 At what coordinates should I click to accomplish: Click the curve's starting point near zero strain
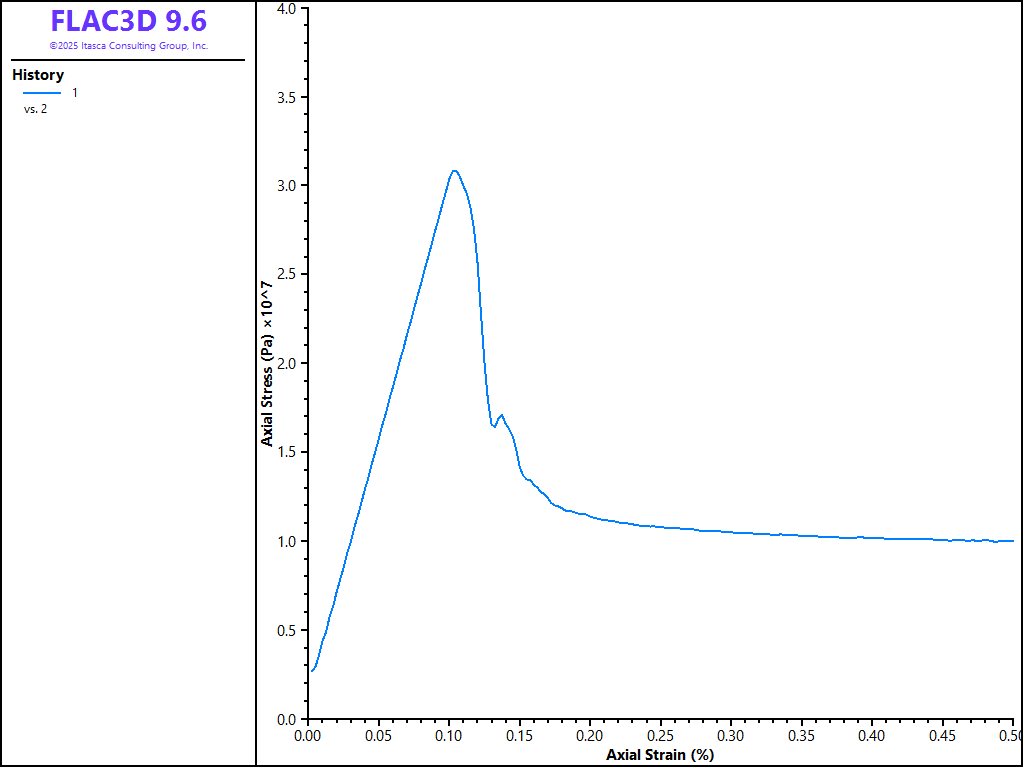[311, 670]
